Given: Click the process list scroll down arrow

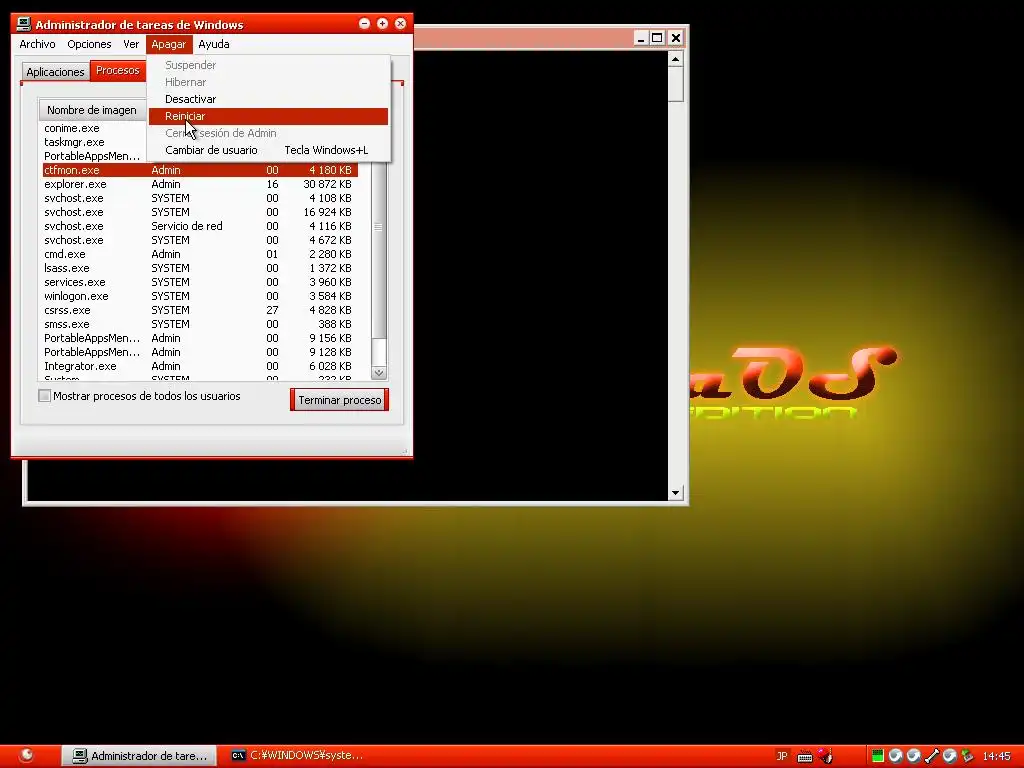Looking at the screenshot, I should coord(379,373).
